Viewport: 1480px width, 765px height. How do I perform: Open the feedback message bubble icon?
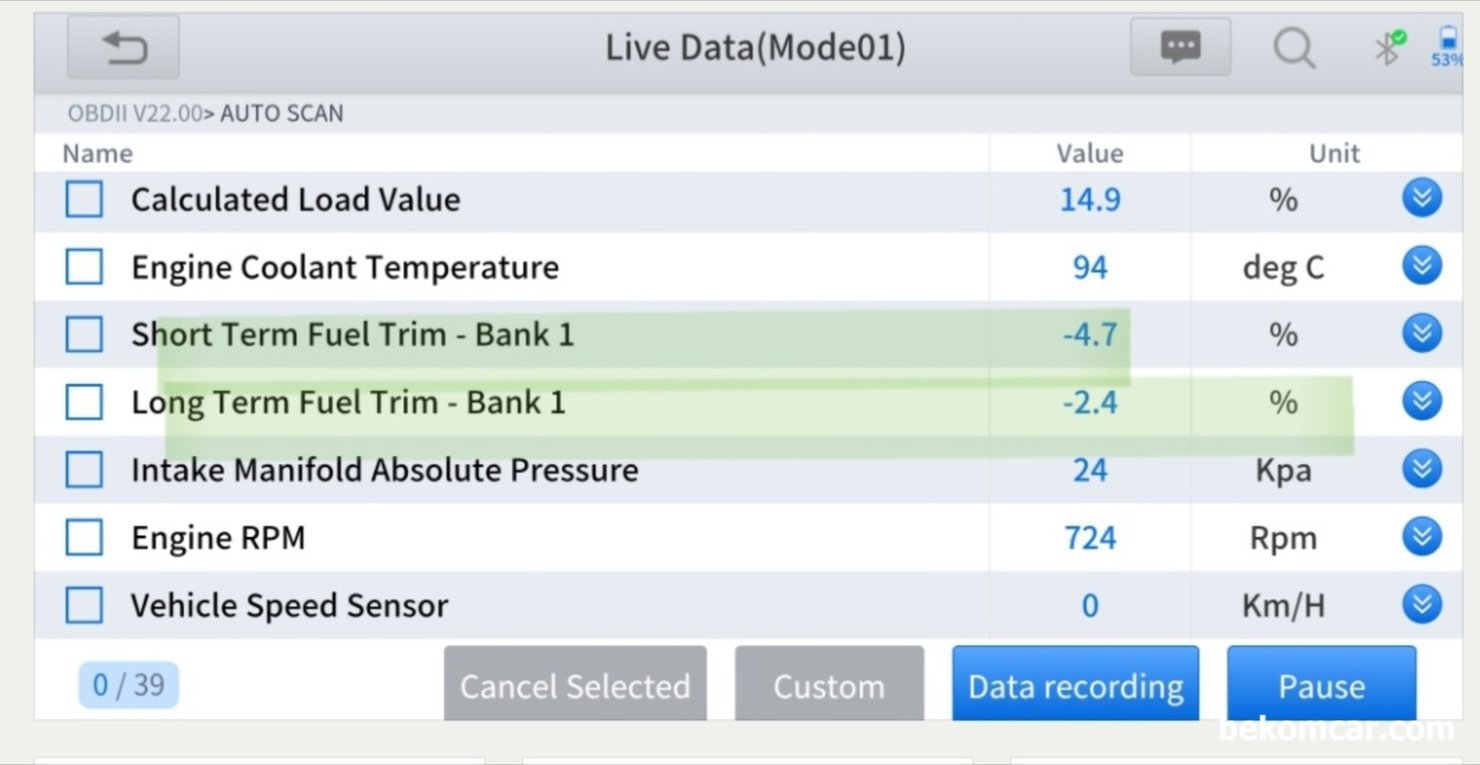point(1180,47)
